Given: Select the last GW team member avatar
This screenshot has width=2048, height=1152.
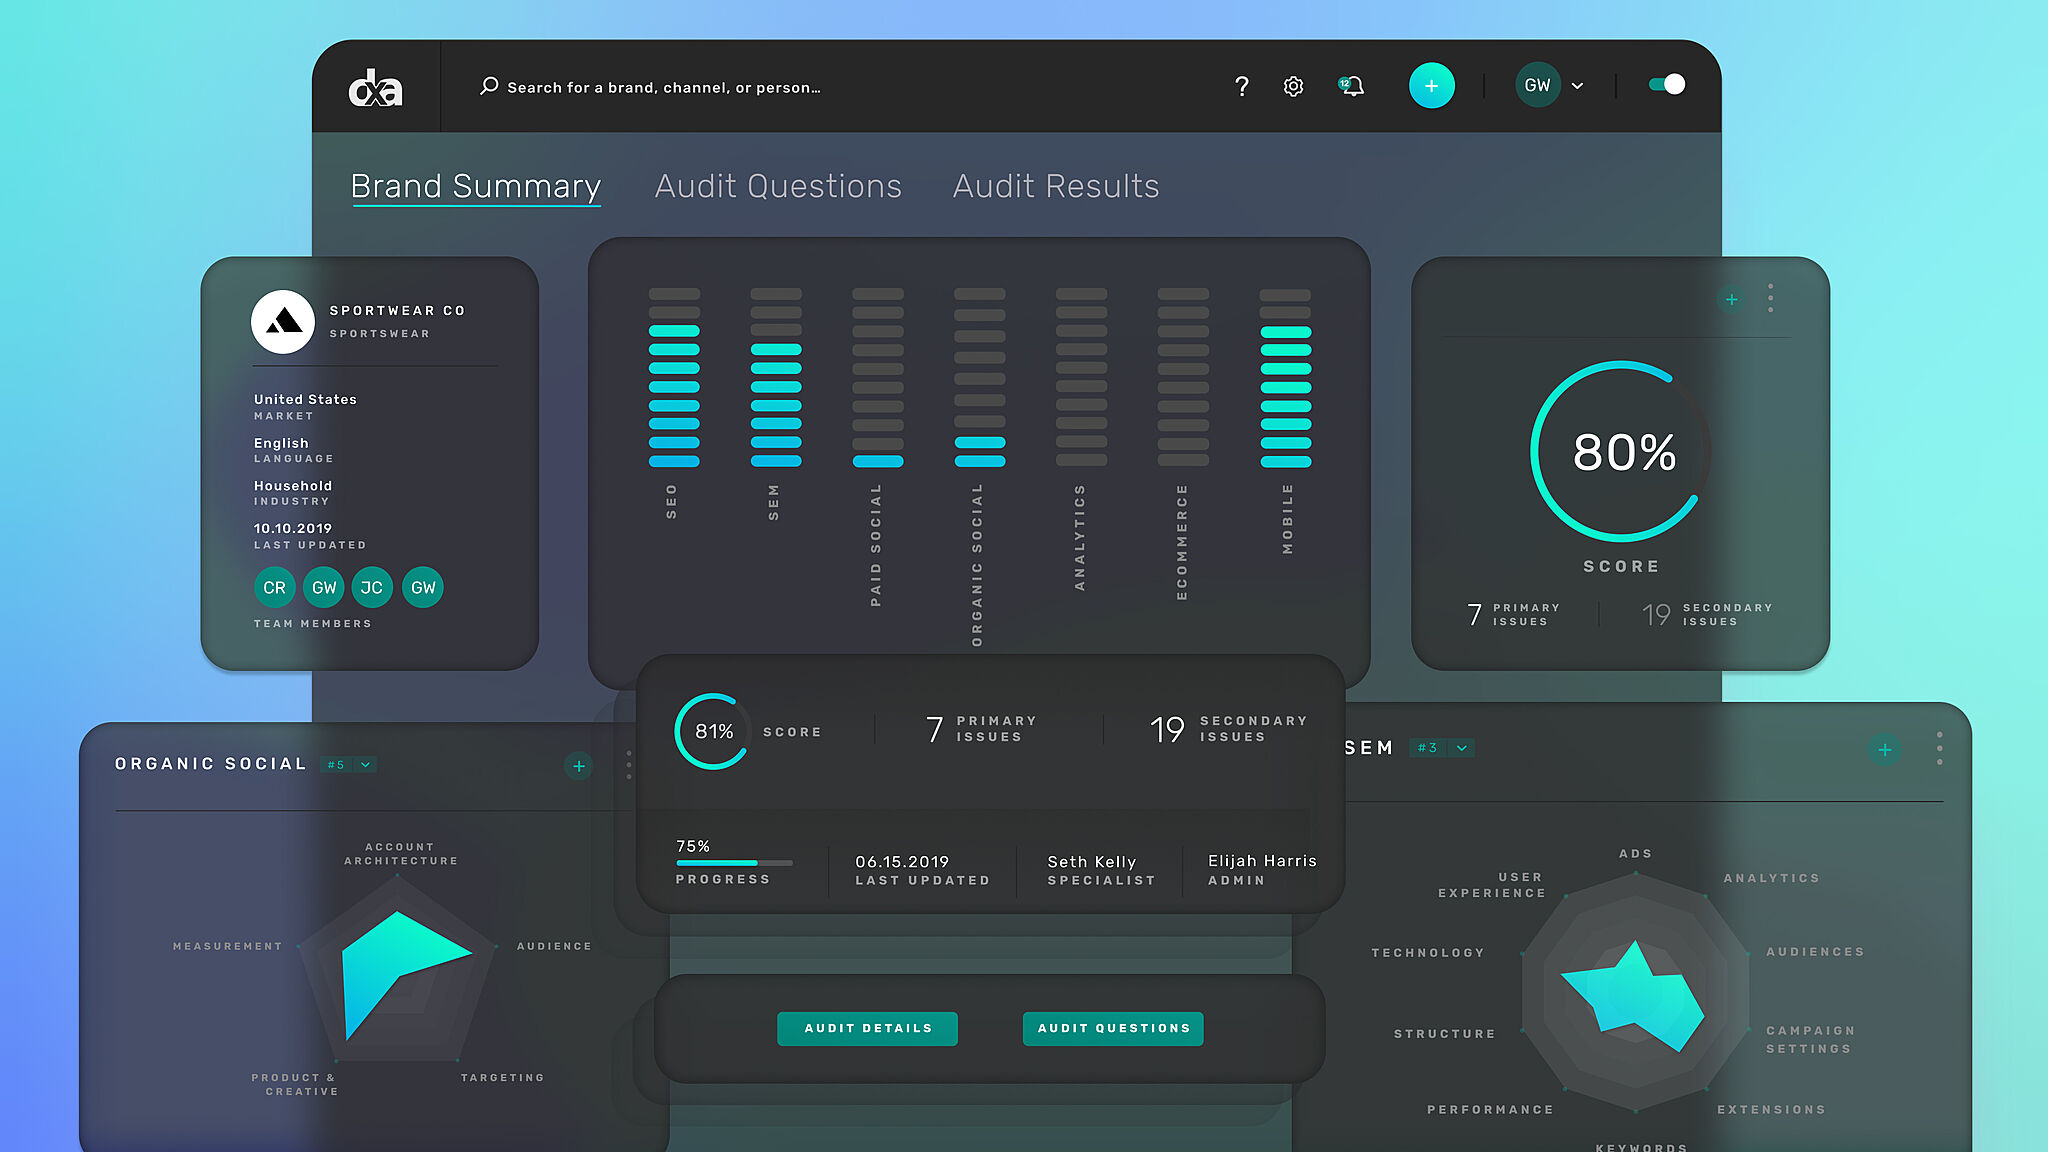Looking at the screenshot, I should pyautogui.click(x=423, y=588).
